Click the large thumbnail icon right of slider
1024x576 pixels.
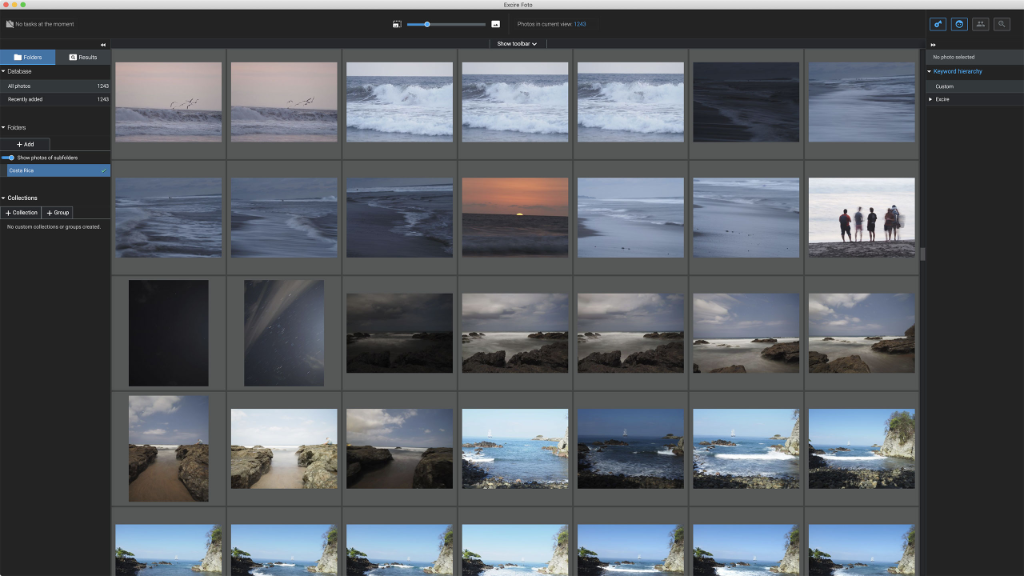pyautogui.click(x=496, y=24)
